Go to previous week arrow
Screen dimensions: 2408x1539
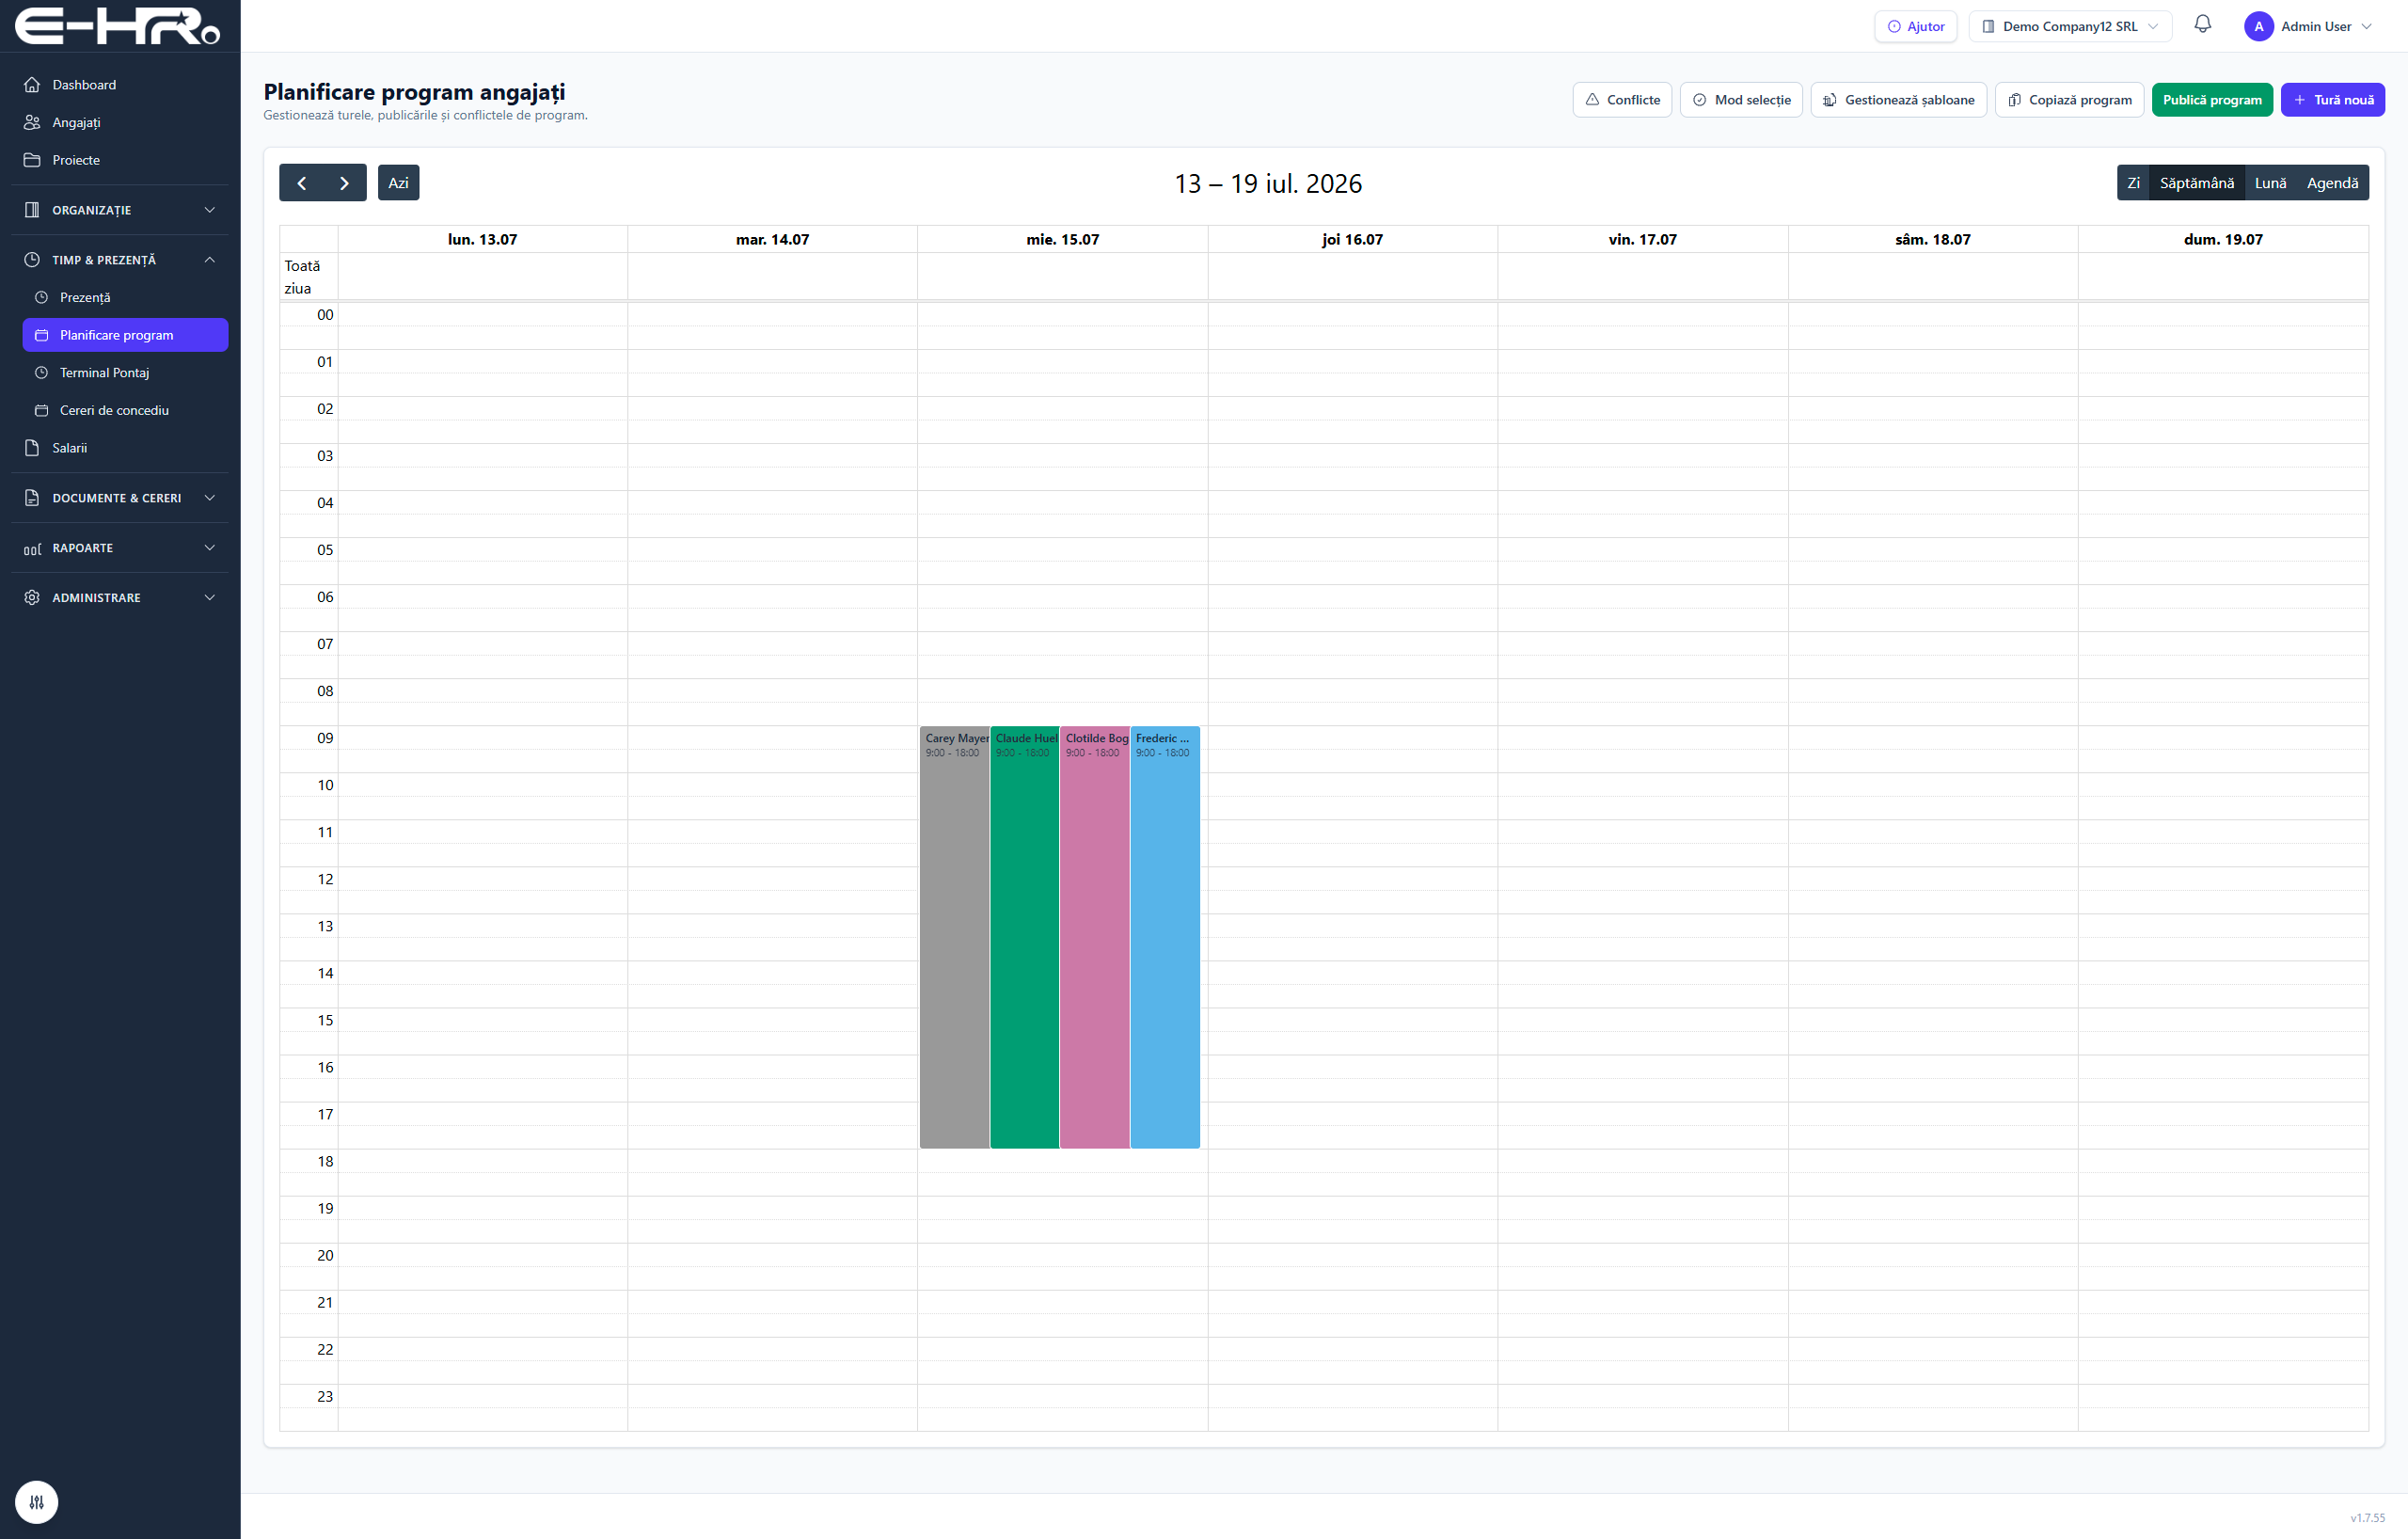[x=301, y=183]
